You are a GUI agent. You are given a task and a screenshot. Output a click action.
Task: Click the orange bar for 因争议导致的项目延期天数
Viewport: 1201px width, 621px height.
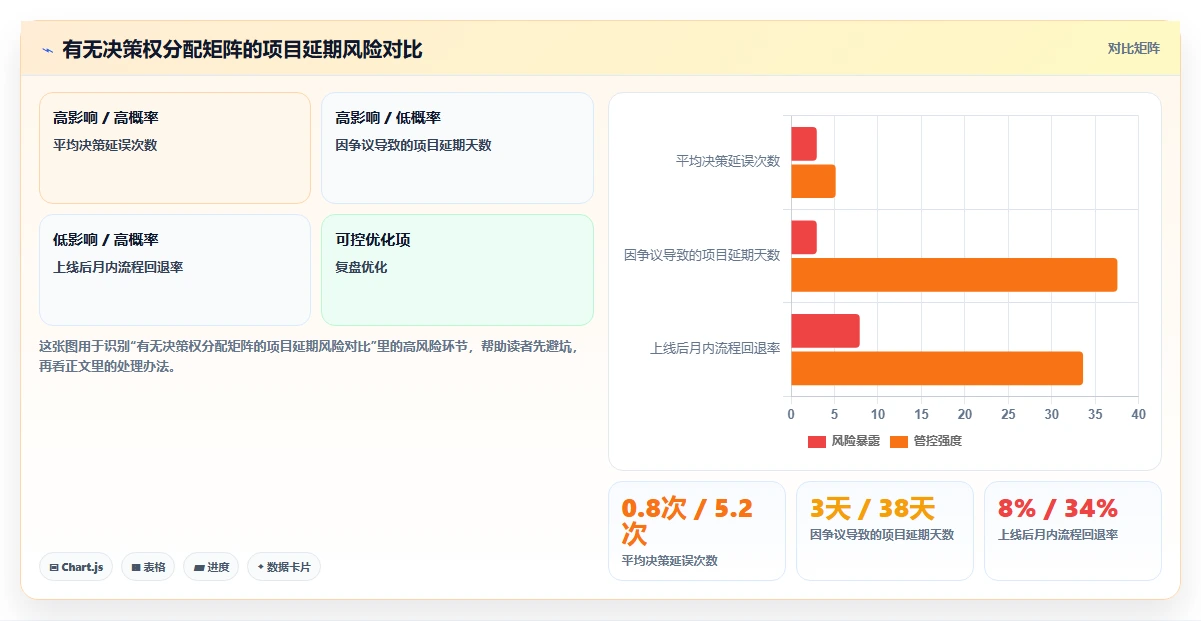[x=954, y=275]
